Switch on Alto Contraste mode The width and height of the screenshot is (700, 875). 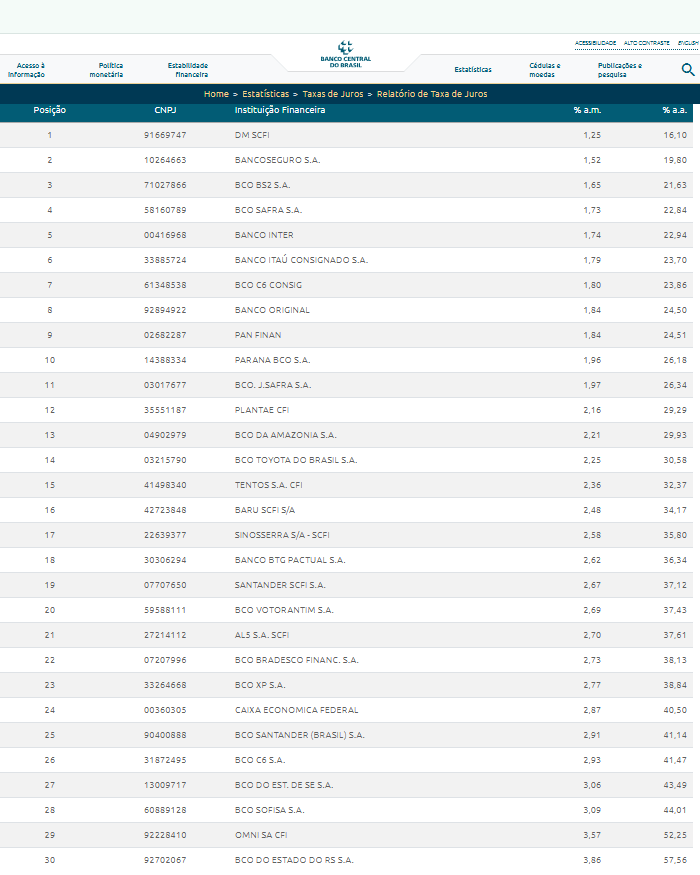(x=646, y=43)
